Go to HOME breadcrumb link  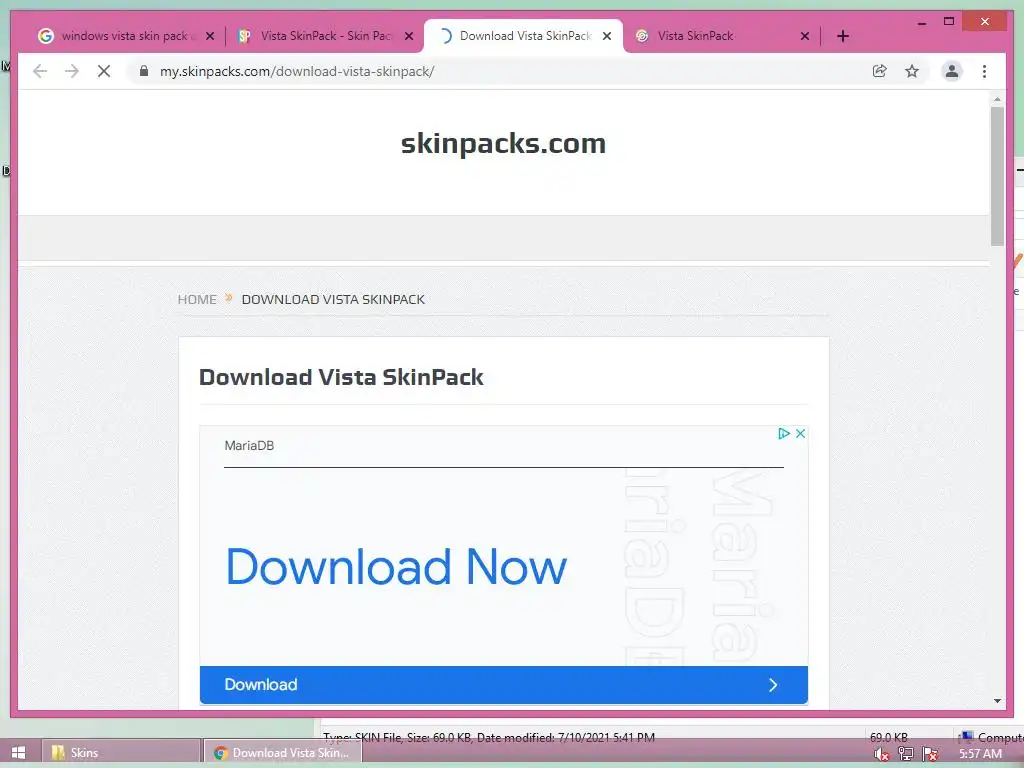[197, 299]
